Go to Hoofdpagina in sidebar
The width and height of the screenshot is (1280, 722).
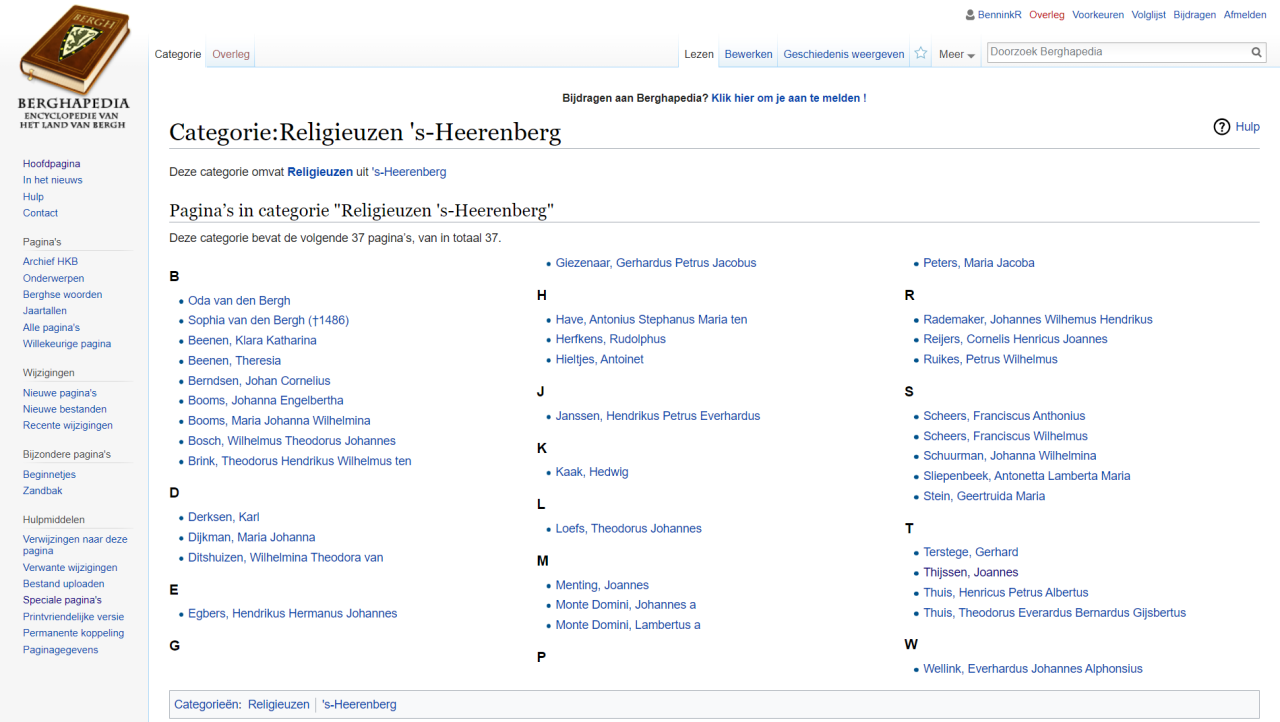click(x=52, y=164)
